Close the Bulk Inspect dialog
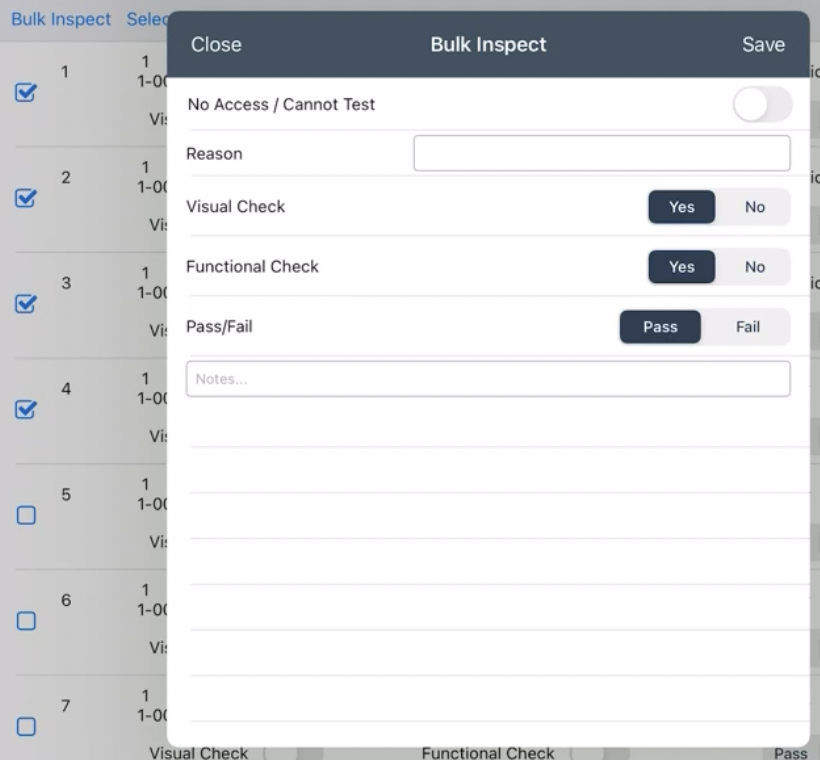820x760 pixels. (x=216, y=44)
